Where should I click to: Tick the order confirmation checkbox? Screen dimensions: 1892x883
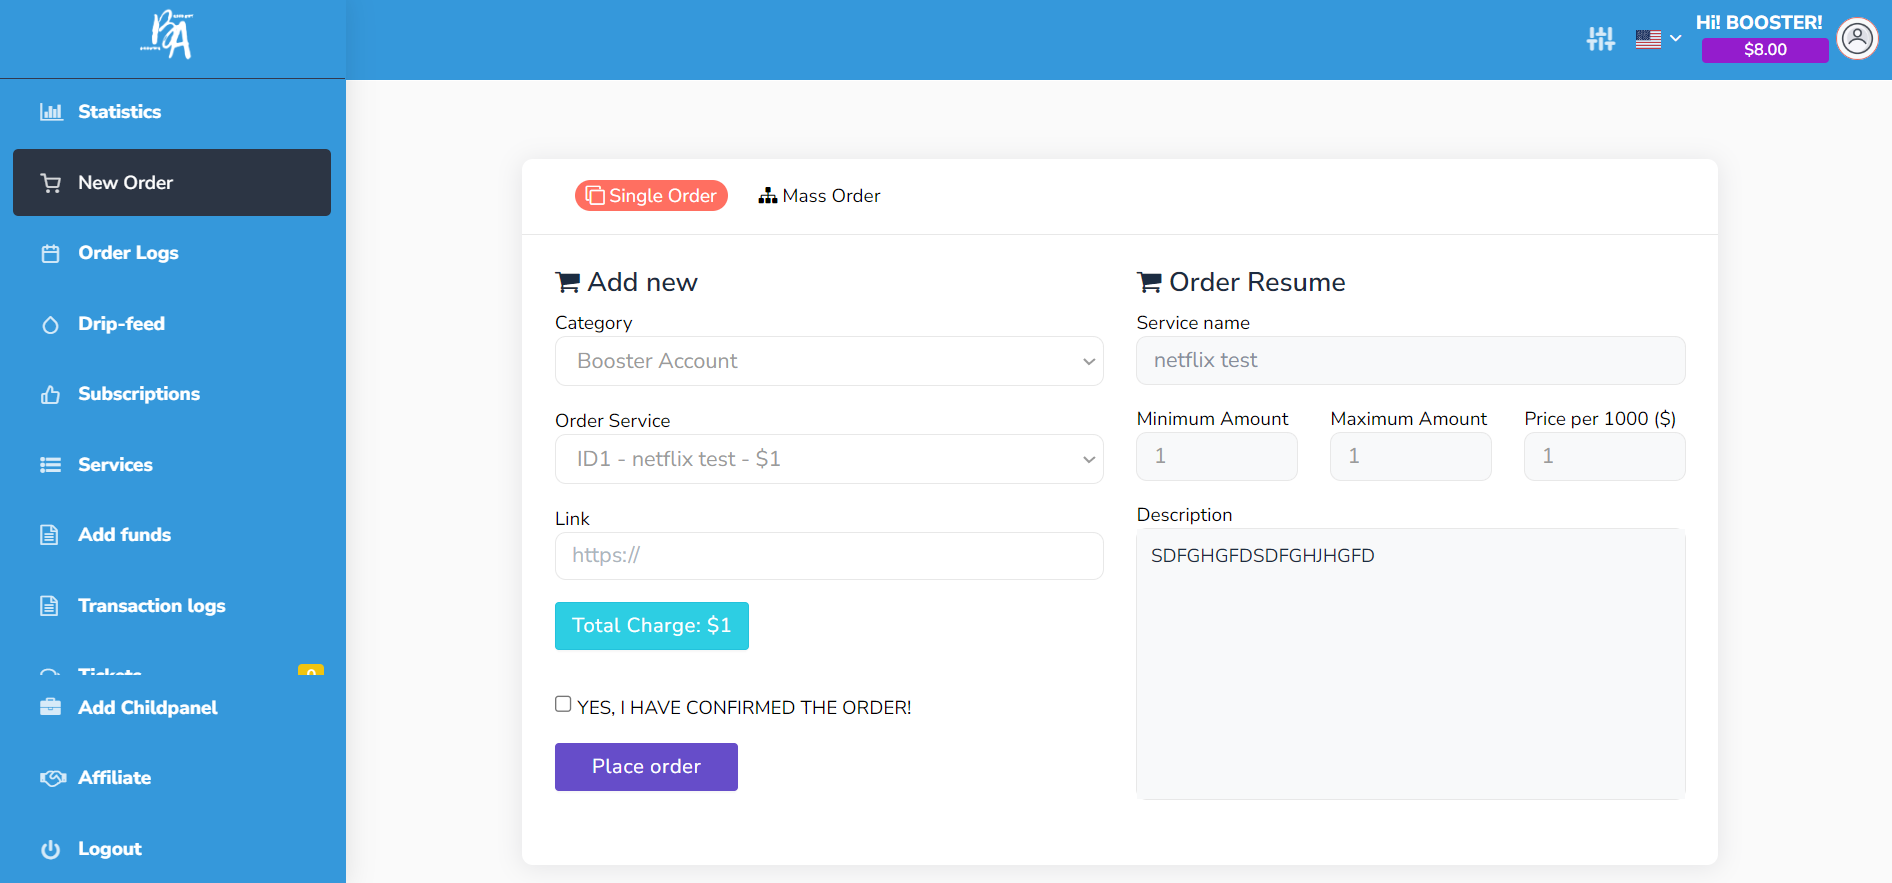pyautogui.click(x=563, y=704)
